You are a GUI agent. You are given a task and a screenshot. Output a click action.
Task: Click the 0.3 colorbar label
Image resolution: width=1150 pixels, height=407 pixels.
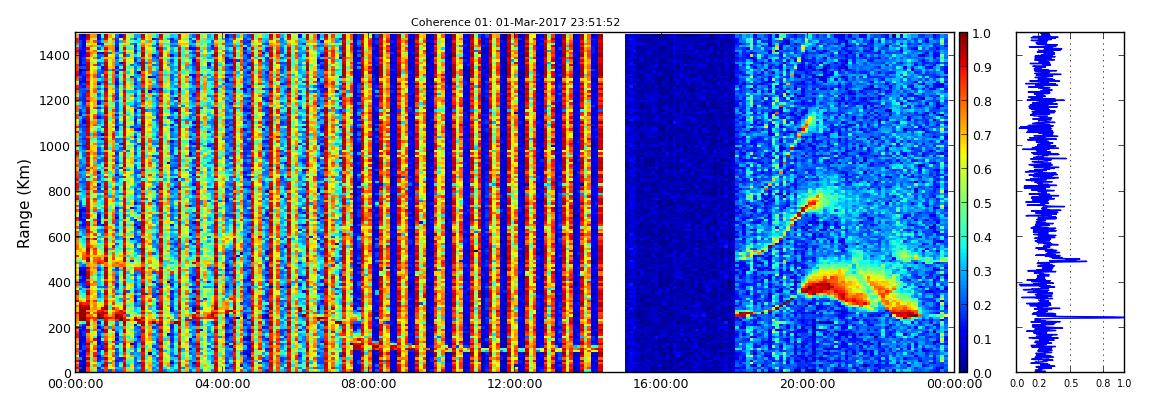coord(981,271)
